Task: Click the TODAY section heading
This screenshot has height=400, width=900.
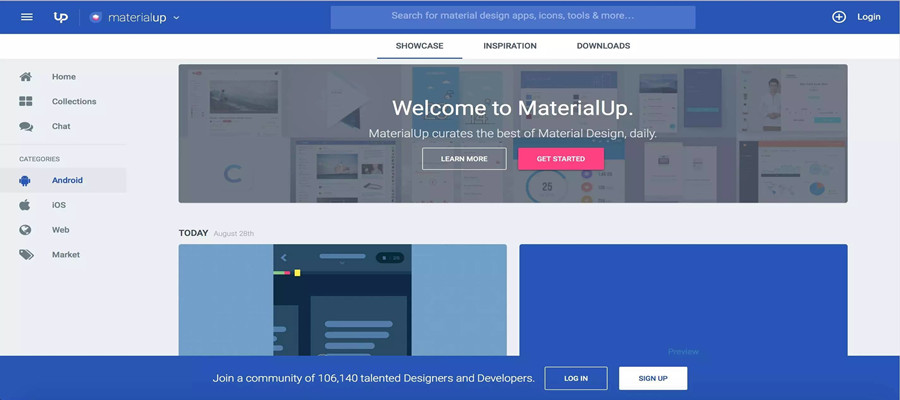Action: (193, 233)
